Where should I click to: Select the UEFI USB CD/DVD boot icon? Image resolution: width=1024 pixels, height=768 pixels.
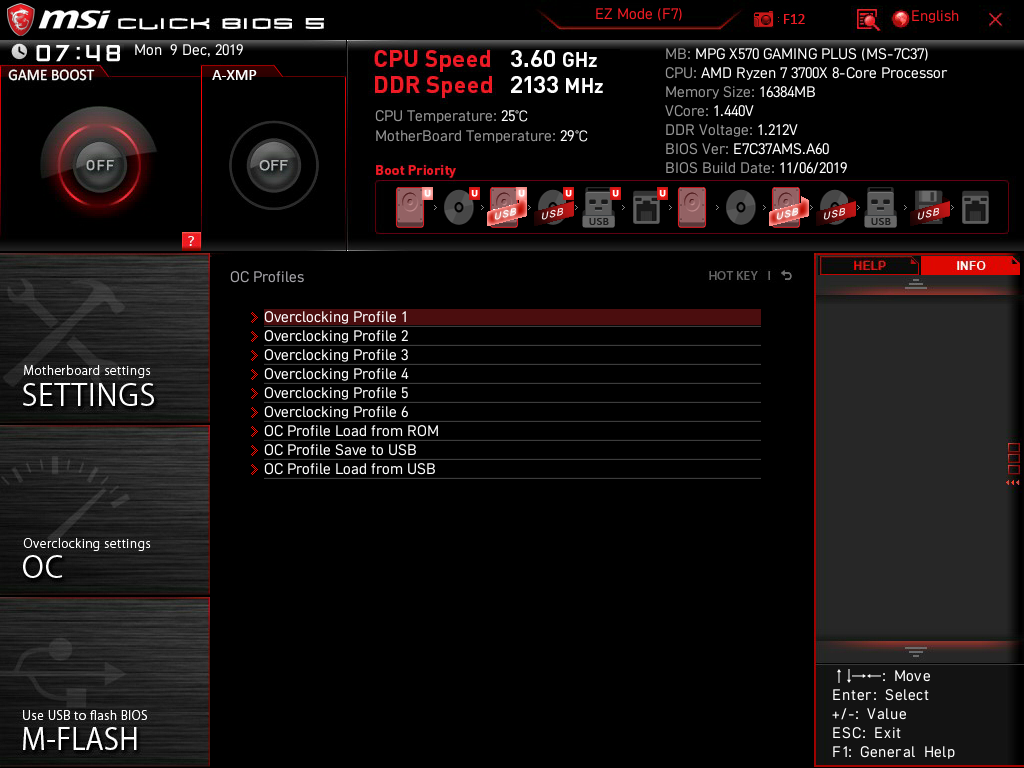tap(554, 208)
